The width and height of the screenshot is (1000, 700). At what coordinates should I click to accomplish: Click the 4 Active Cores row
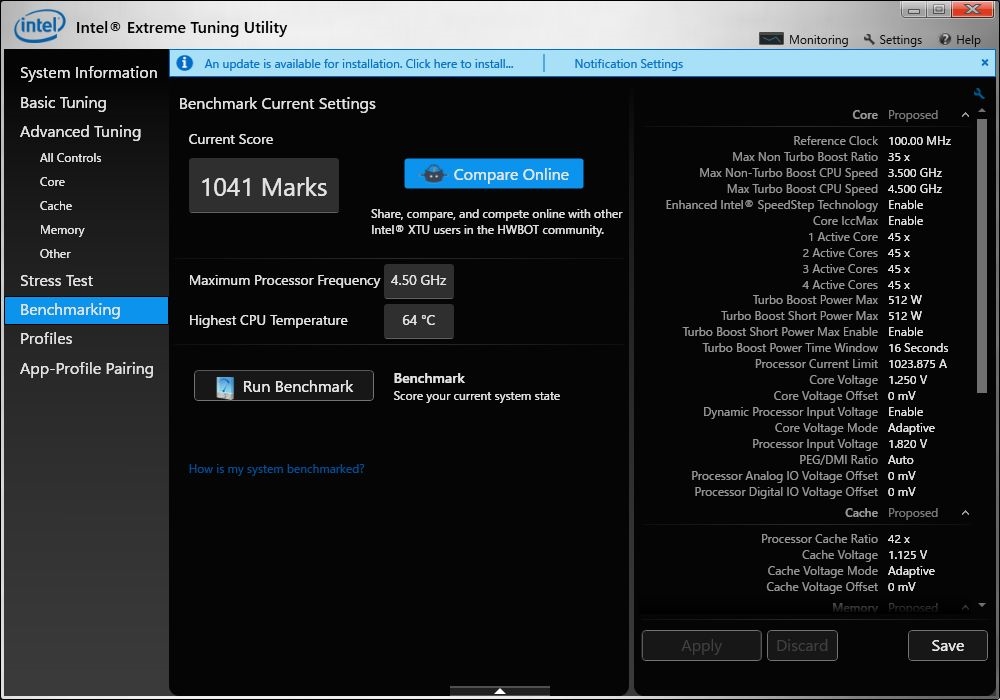pos(855,284)
